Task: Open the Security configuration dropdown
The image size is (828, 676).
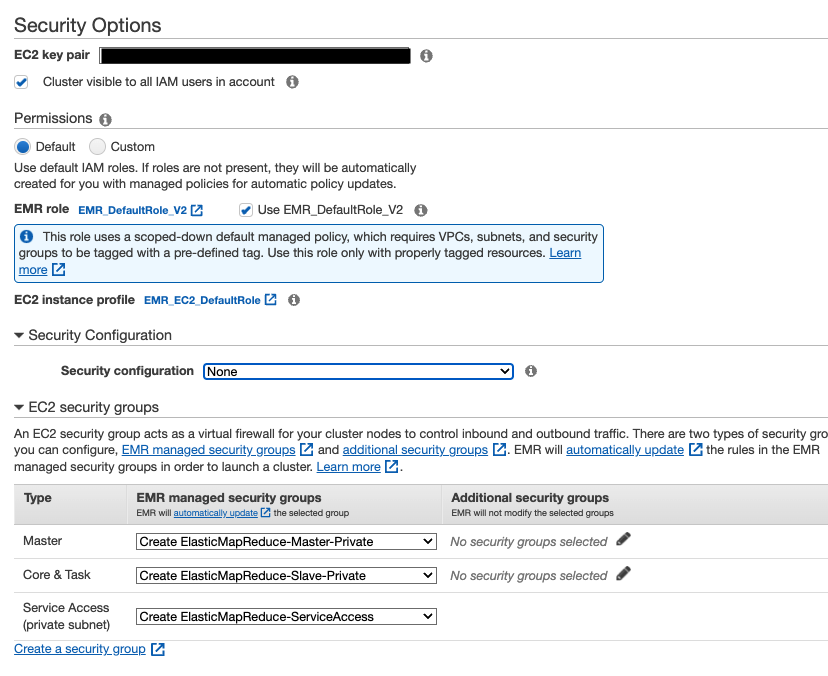Action: [358, 371]
